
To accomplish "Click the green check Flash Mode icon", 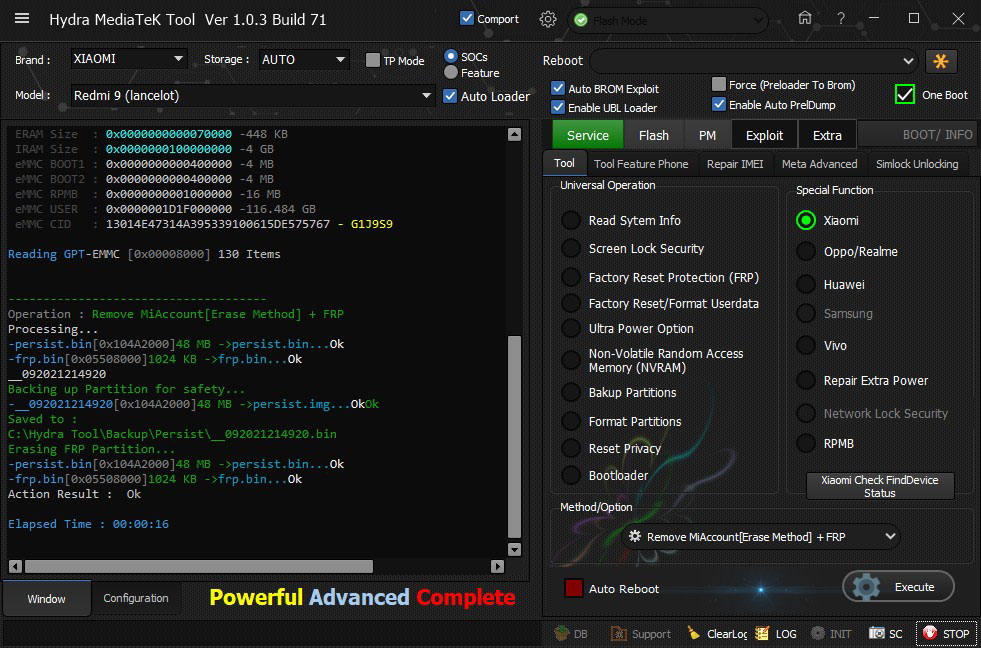I will [581, 21].
